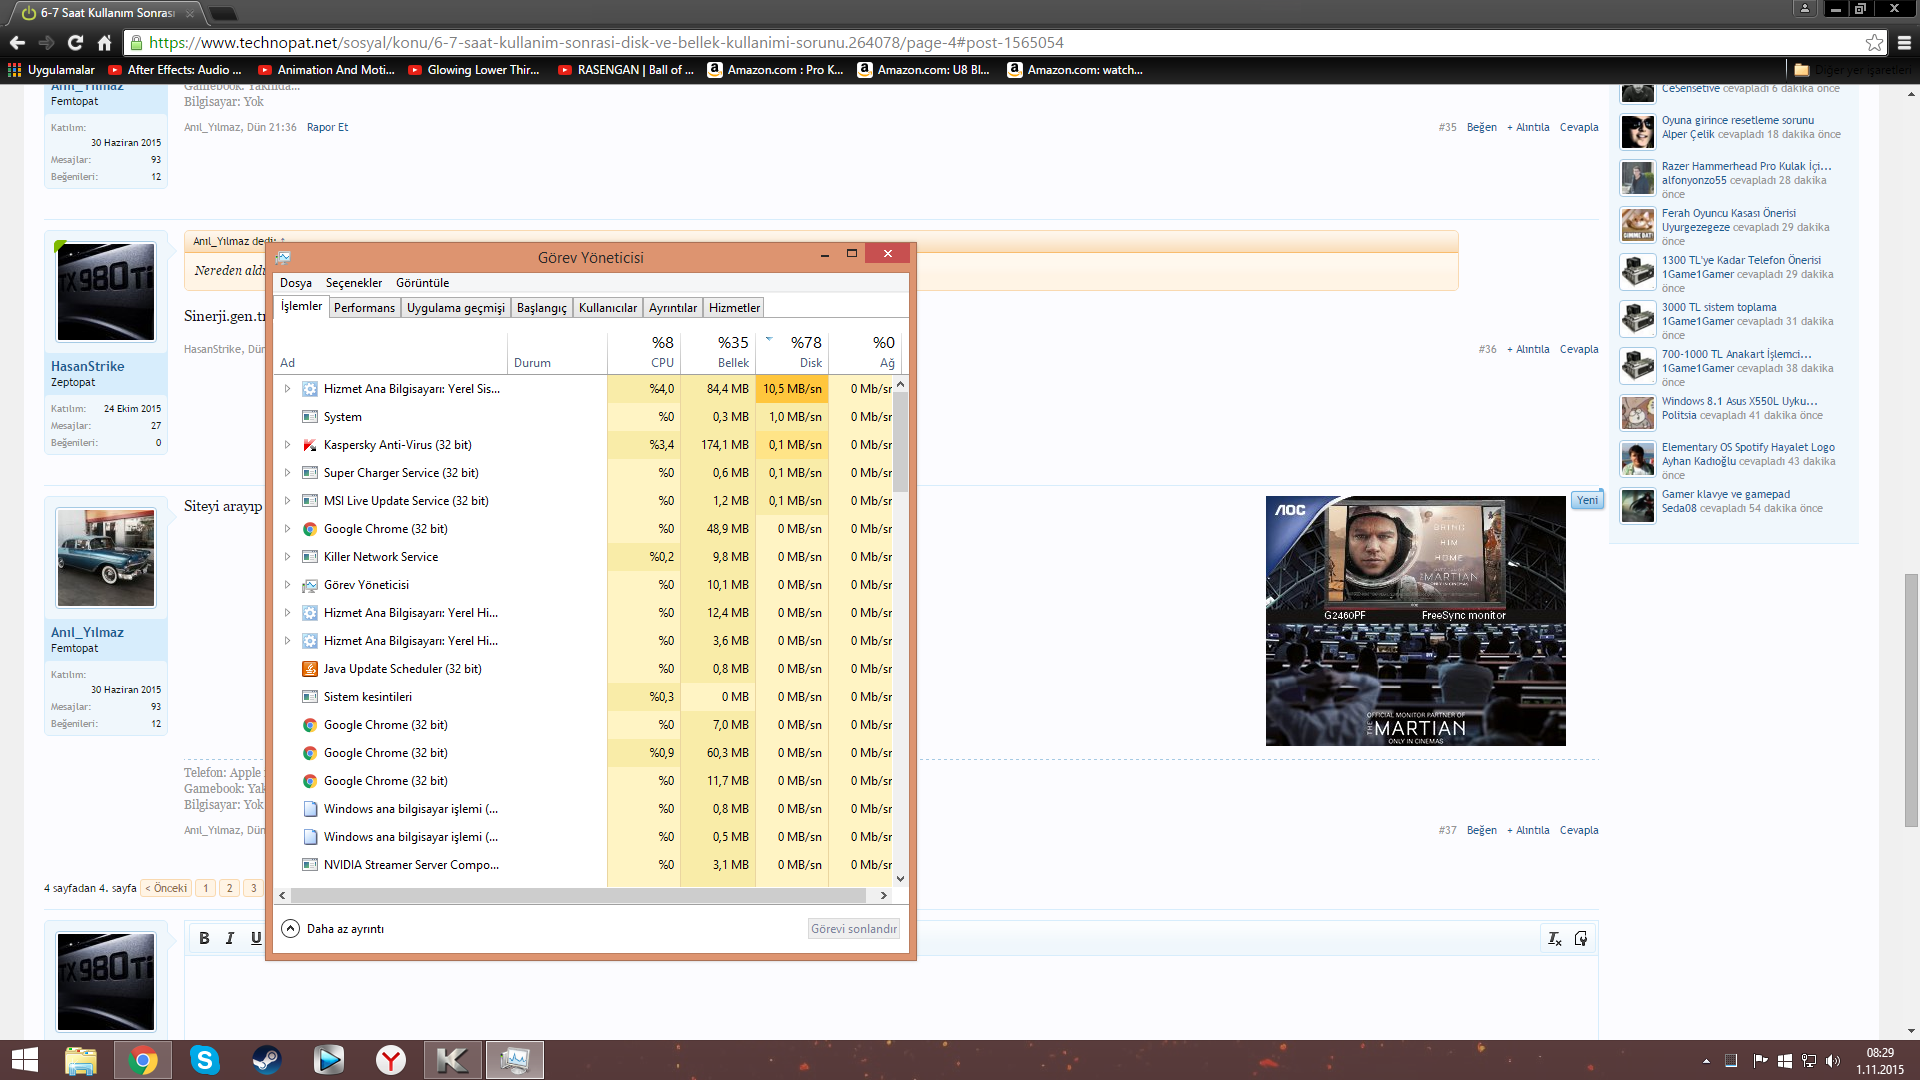Screen dimensions: 1920x1080
Task: Click the editor source mode icon
Action: [x=1581, y=938]
